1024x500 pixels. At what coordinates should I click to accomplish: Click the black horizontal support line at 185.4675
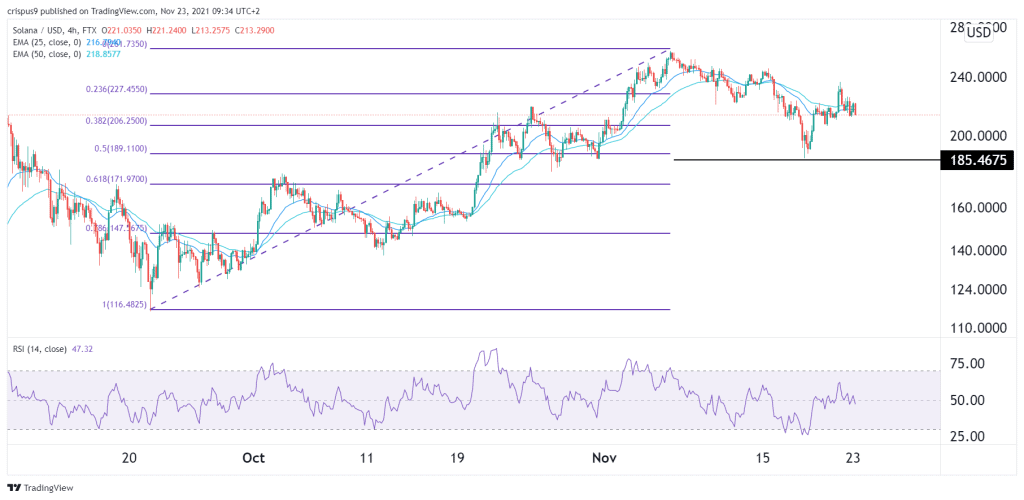point(807,159)
